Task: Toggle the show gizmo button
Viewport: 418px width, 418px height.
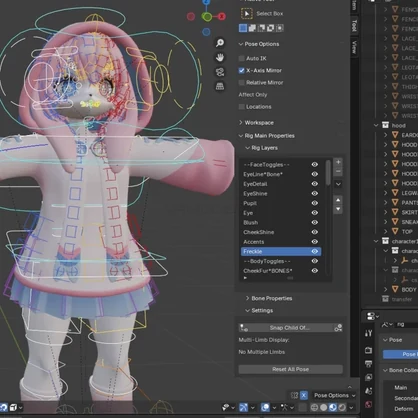Action: pyautogui.click(x=244, y=407)
